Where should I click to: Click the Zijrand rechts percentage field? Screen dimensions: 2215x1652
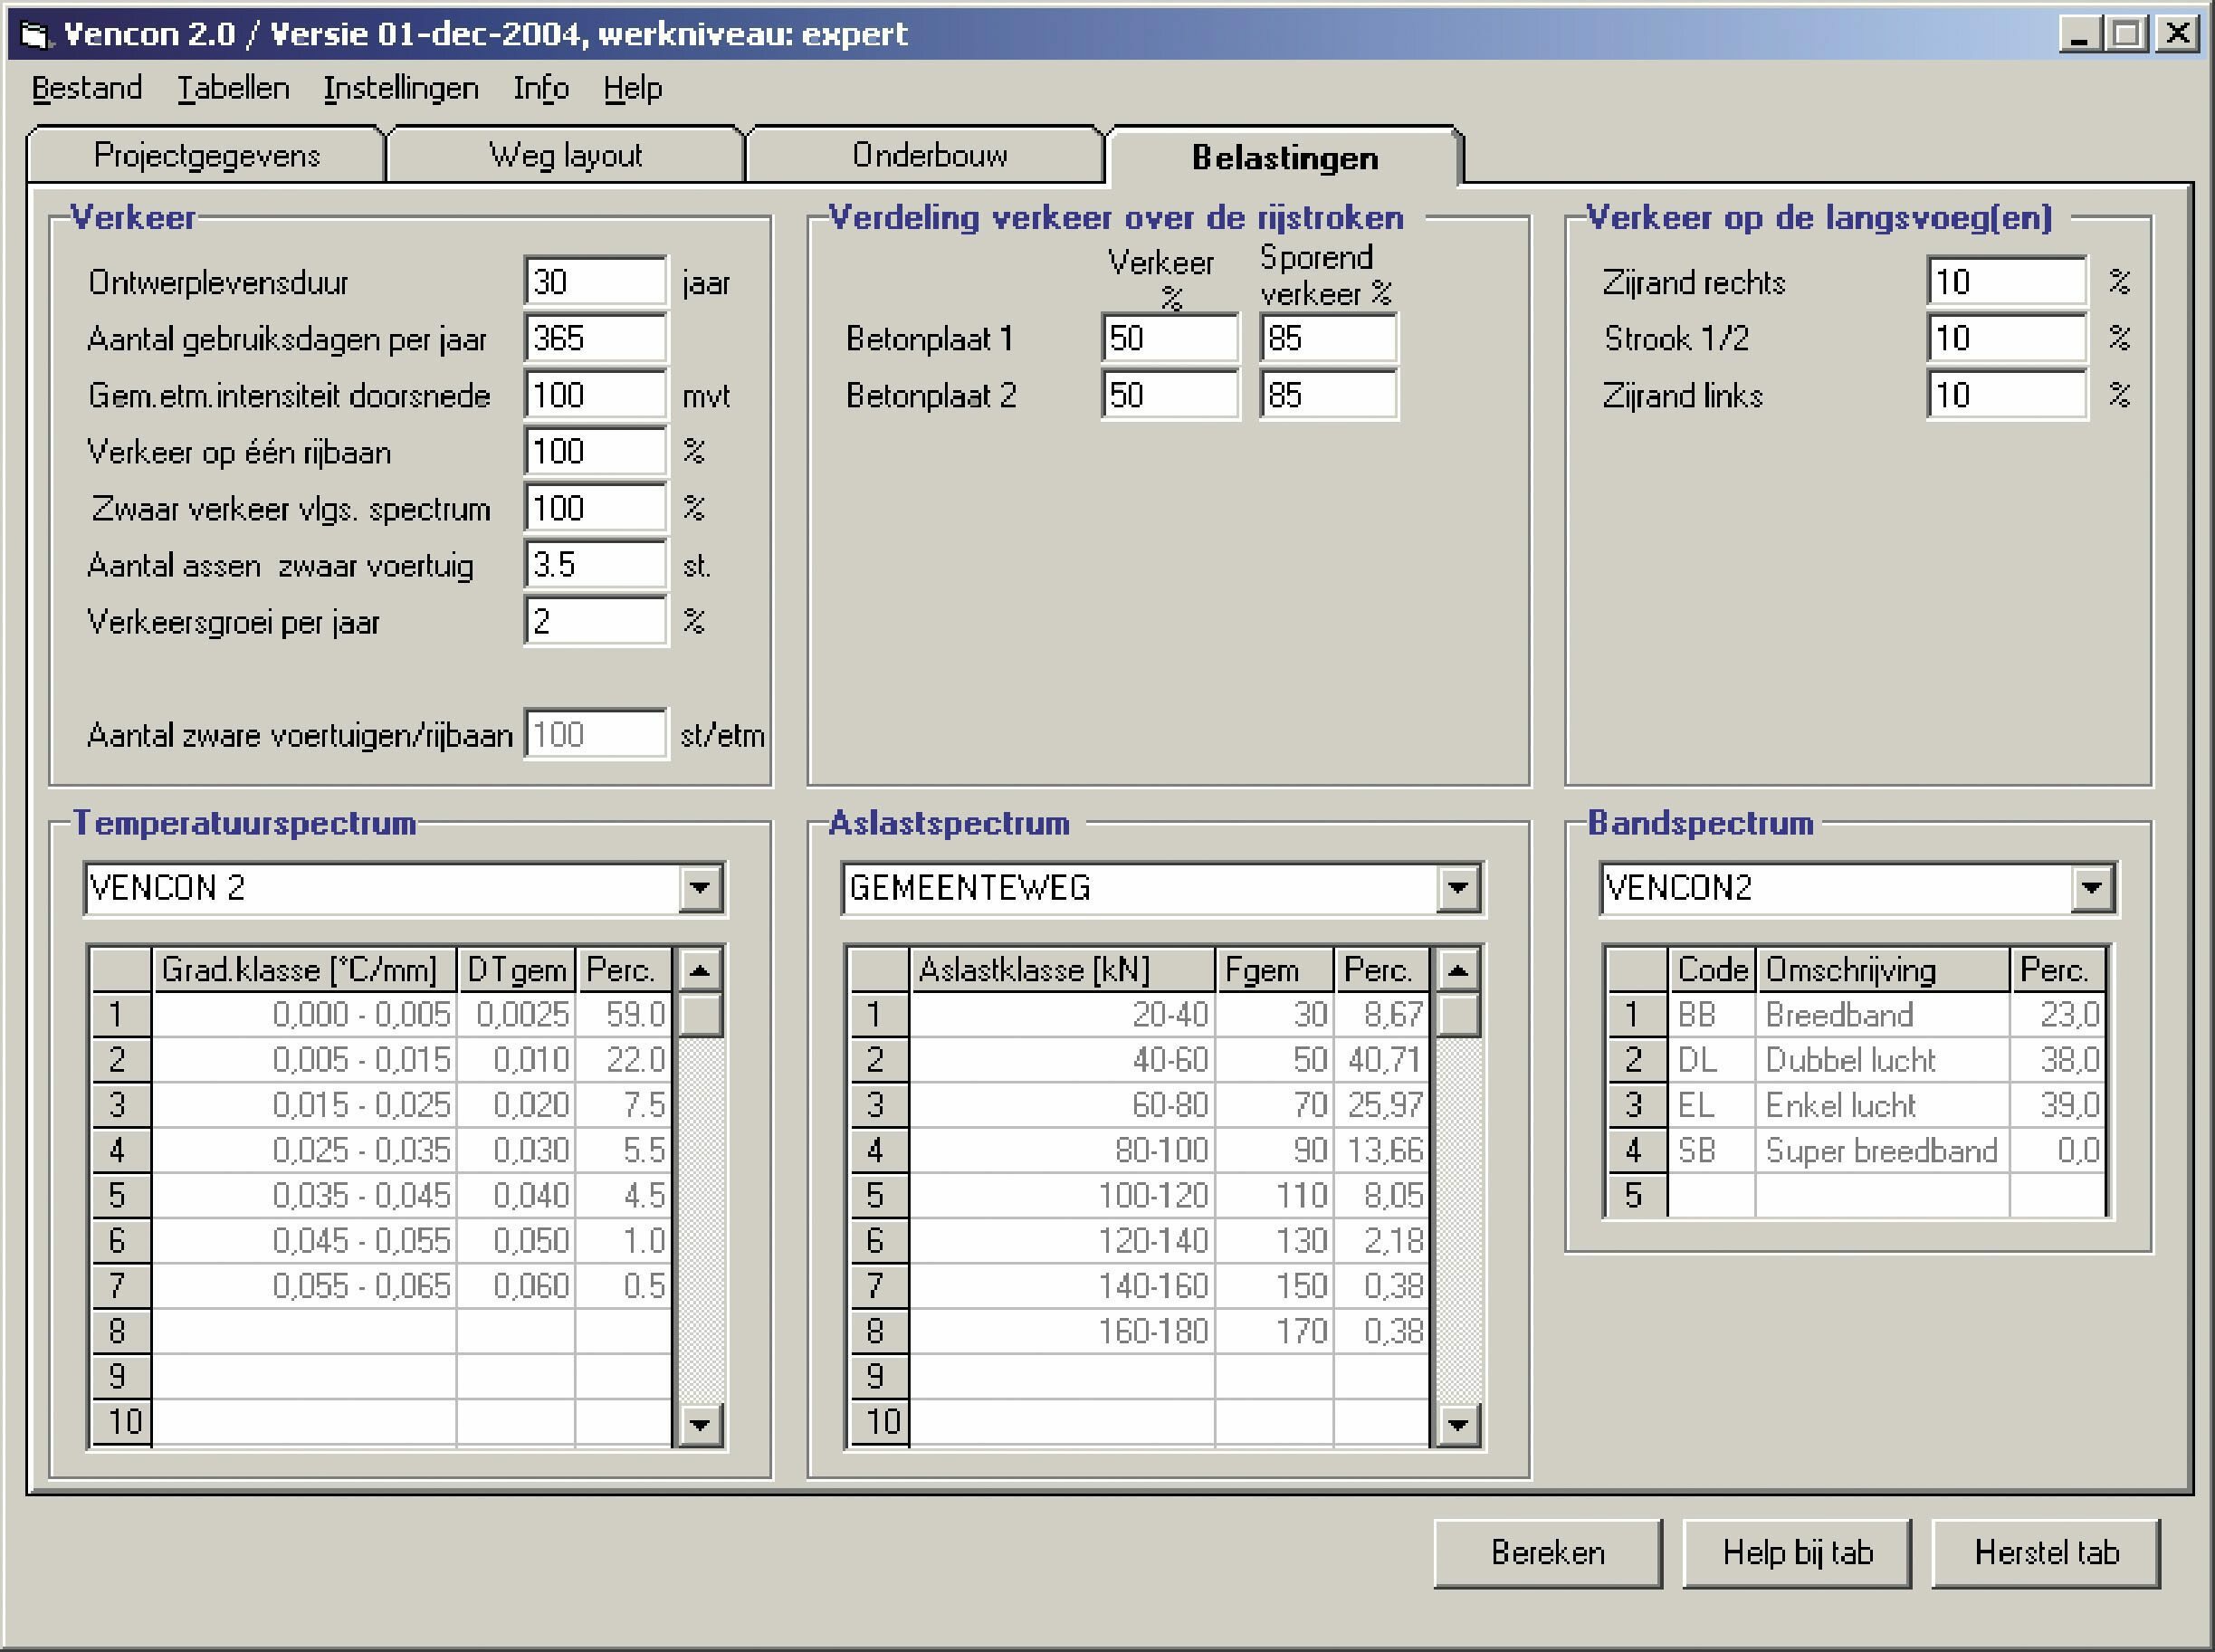pyautogui.click(x=2007, y=282)
